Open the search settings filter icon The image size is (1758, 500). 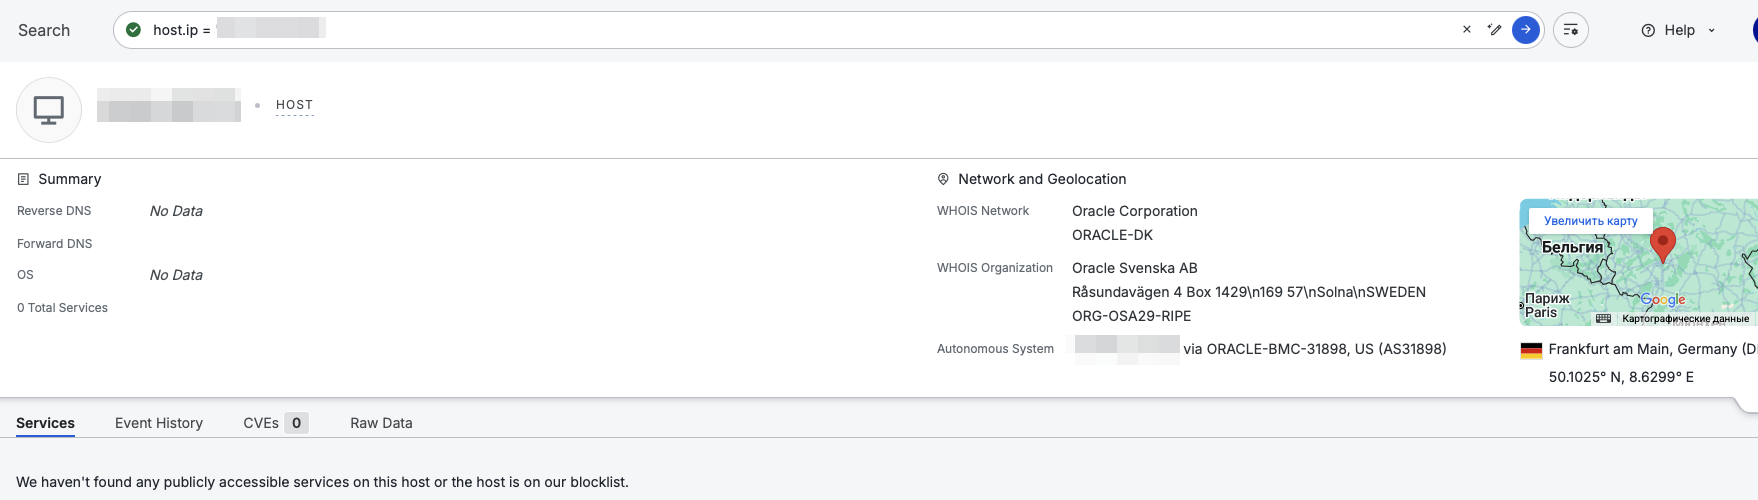click(x=1570, y=30)
